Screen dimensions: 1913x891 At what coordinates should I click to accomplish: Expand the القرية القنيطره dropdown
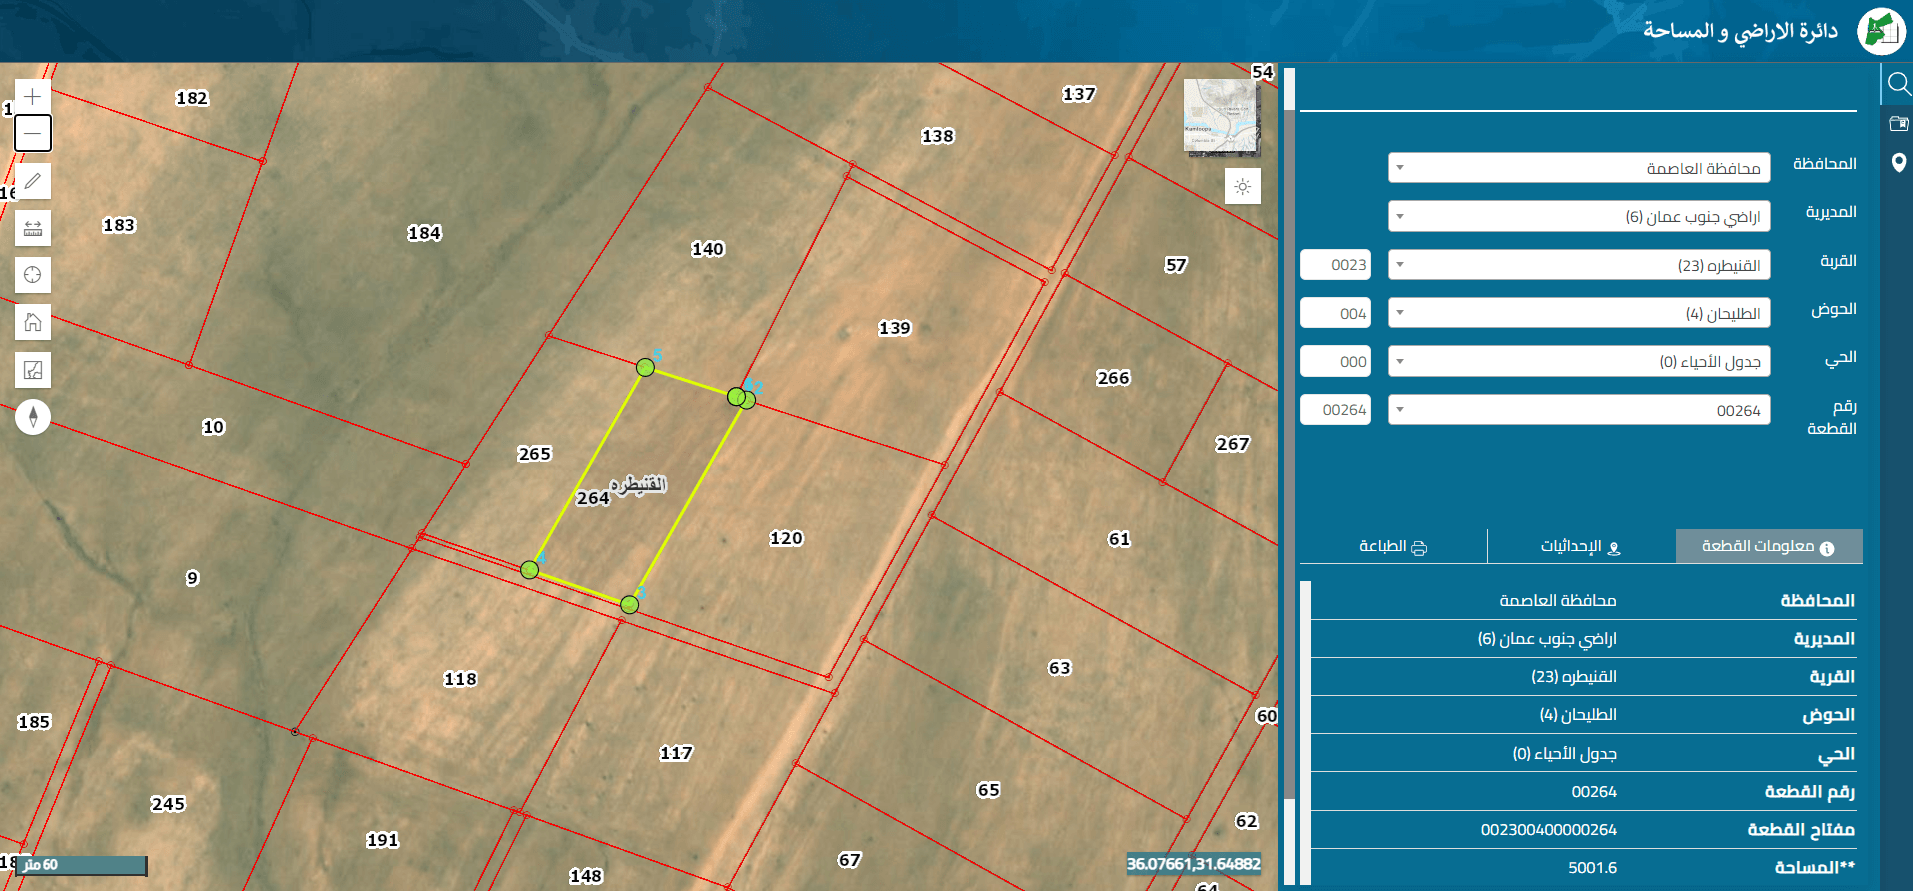coord(1579,265)
